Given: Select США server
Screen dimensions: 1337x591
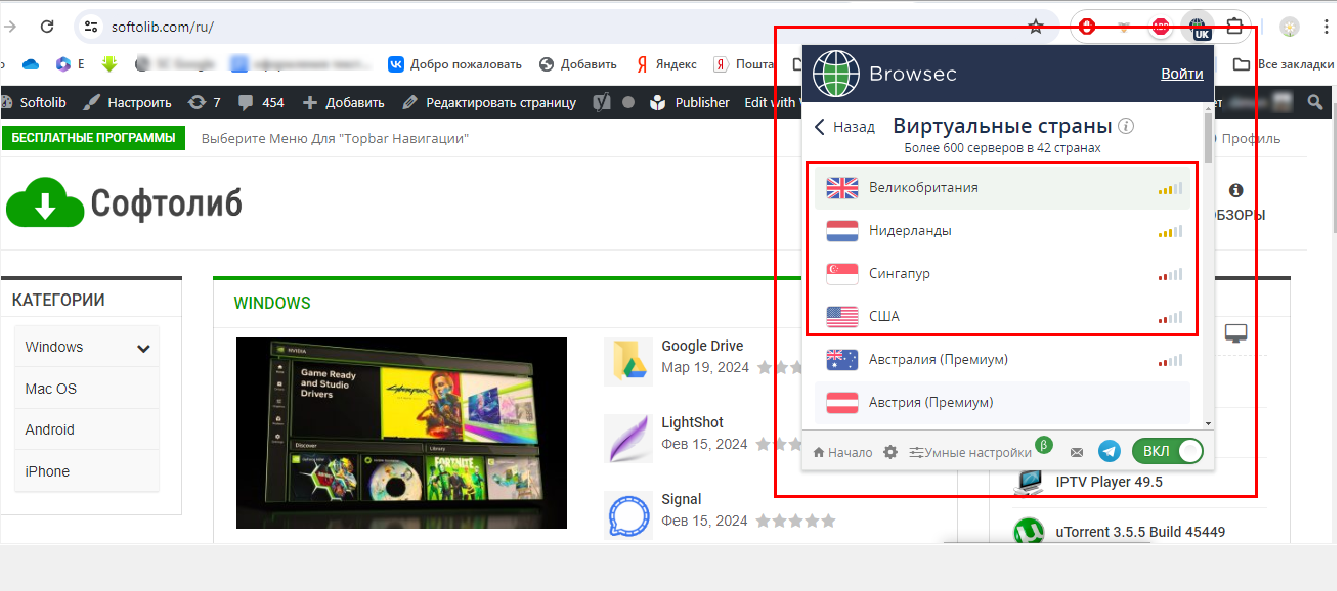Looking at the screenshot, I should point(1002,317).
